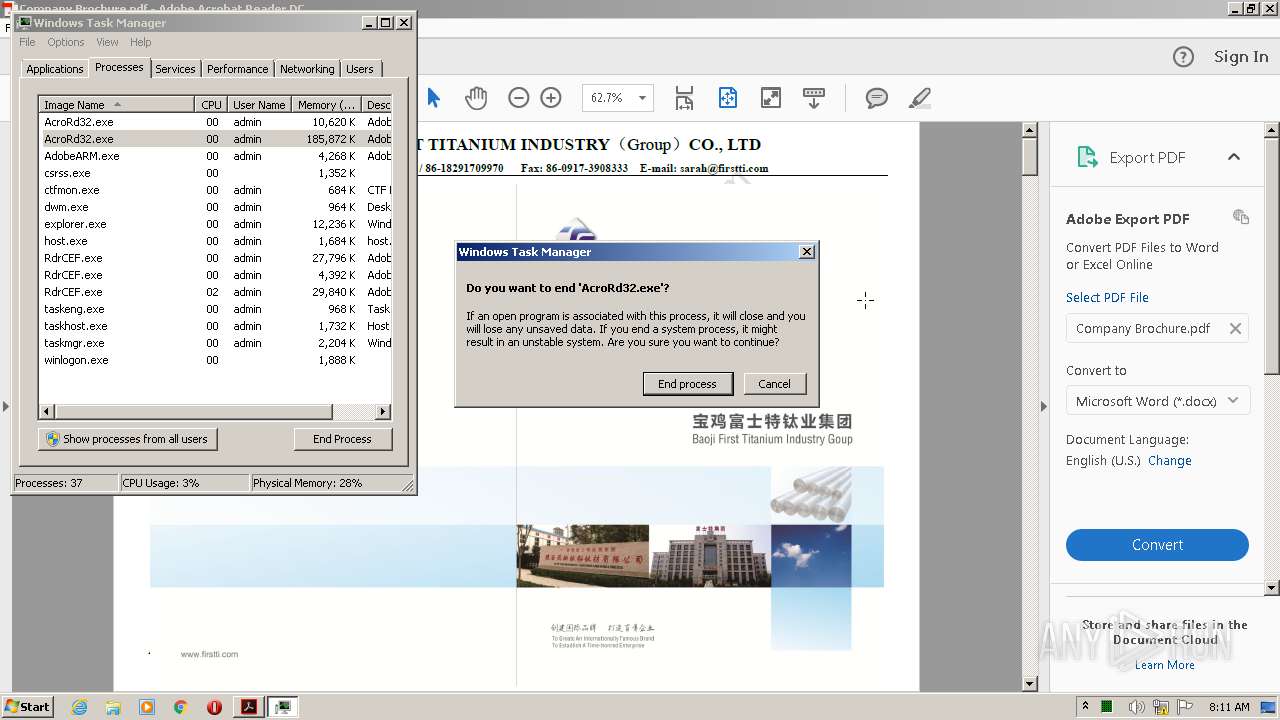Click the Fit to one full page icon
Image resolution: width=1280 pixels, height=720 pixels.
click(728, 97)
